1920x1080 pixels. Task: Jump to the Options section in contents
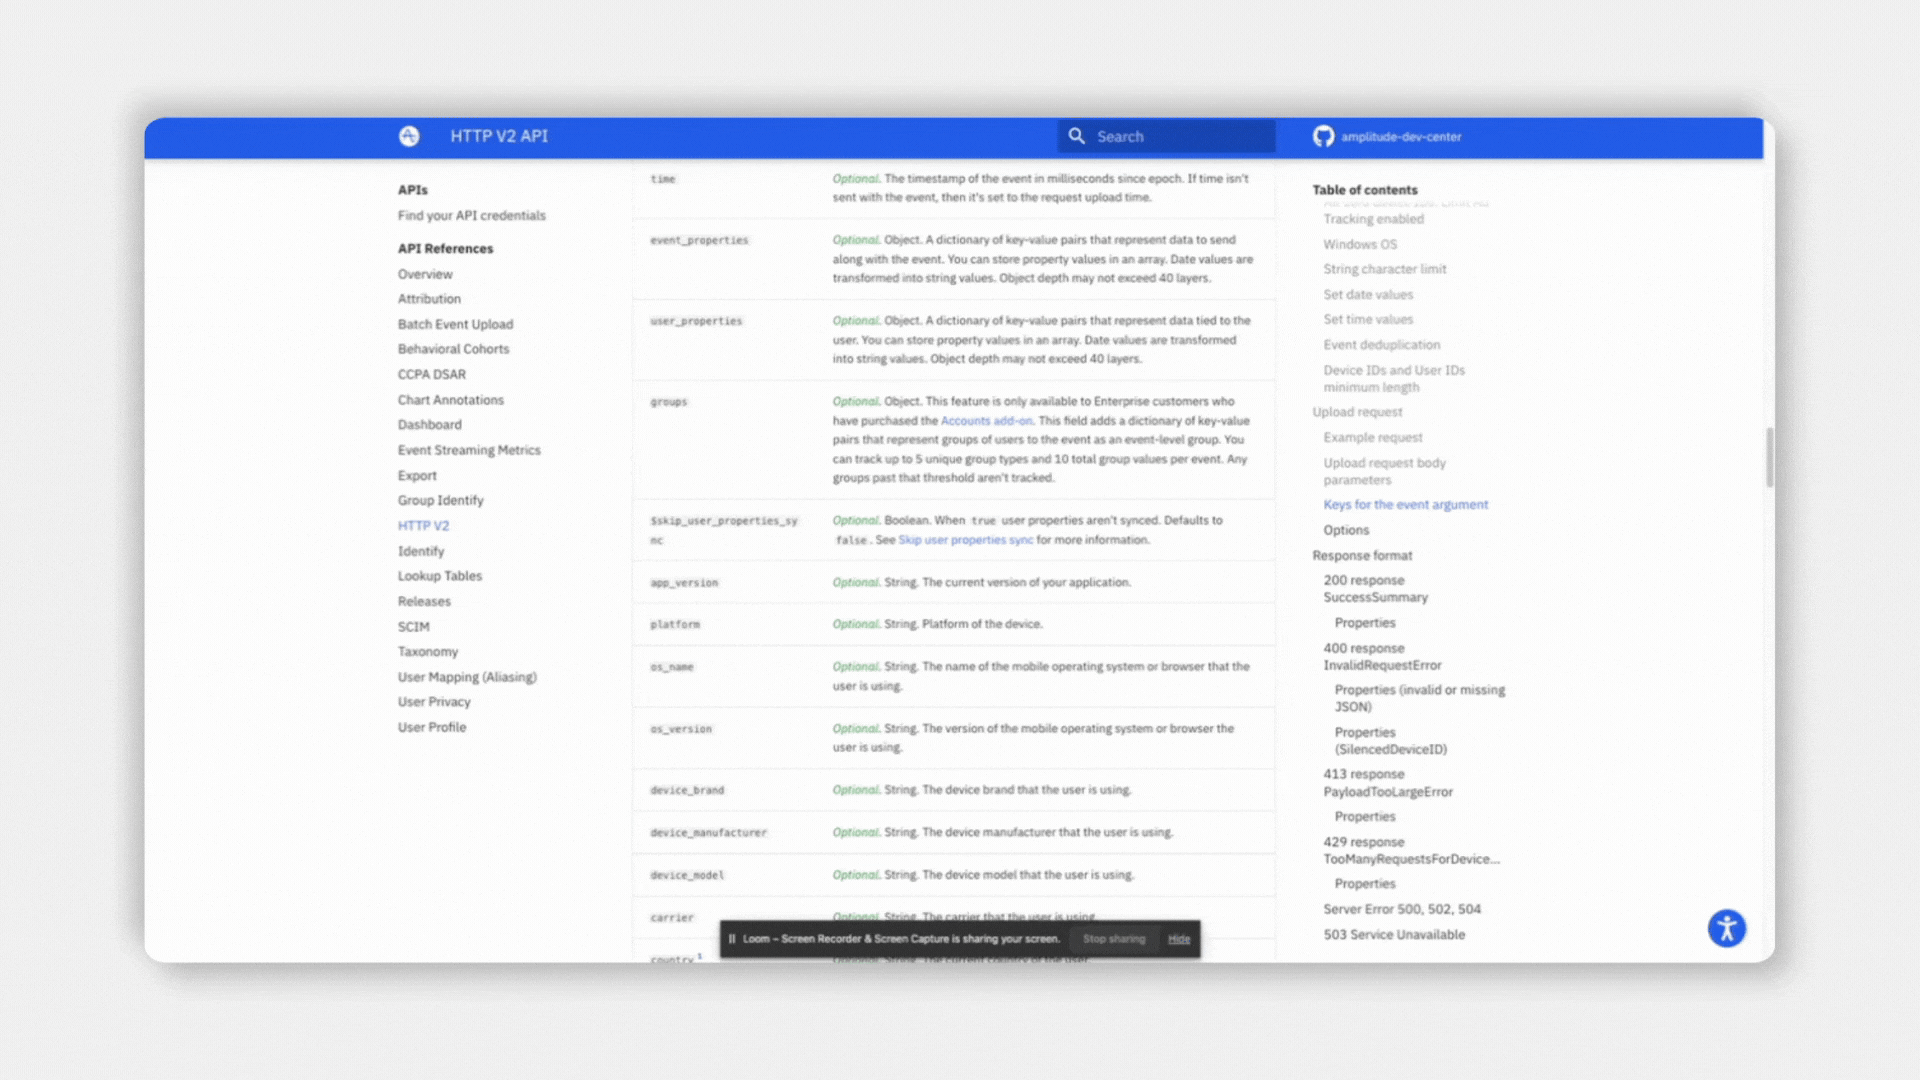pos(1346,530)
